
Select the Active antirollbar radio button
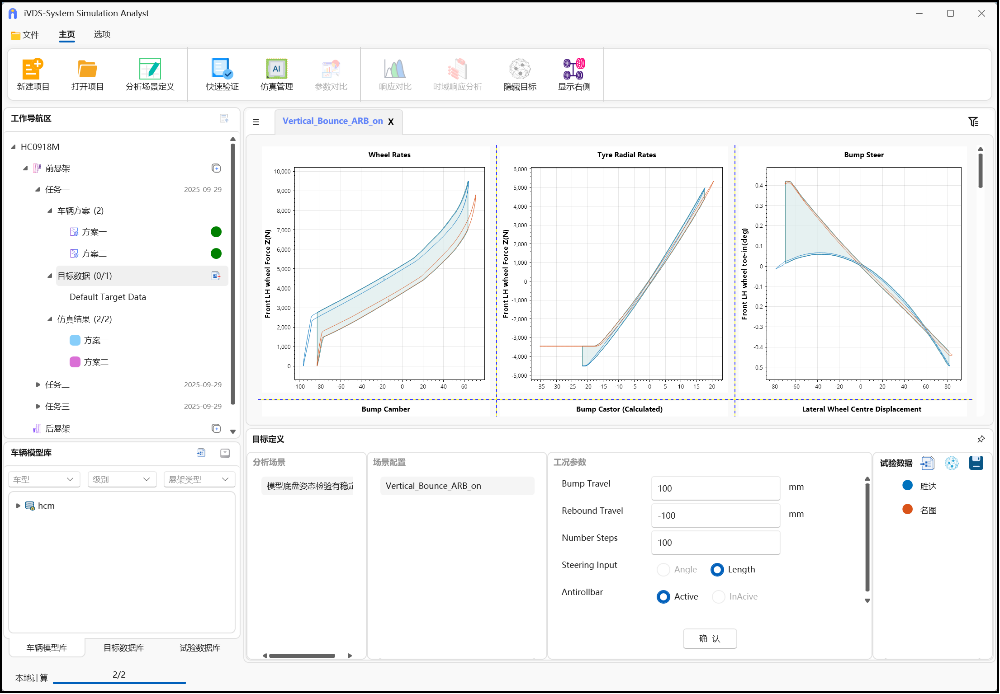pos(663,597)
